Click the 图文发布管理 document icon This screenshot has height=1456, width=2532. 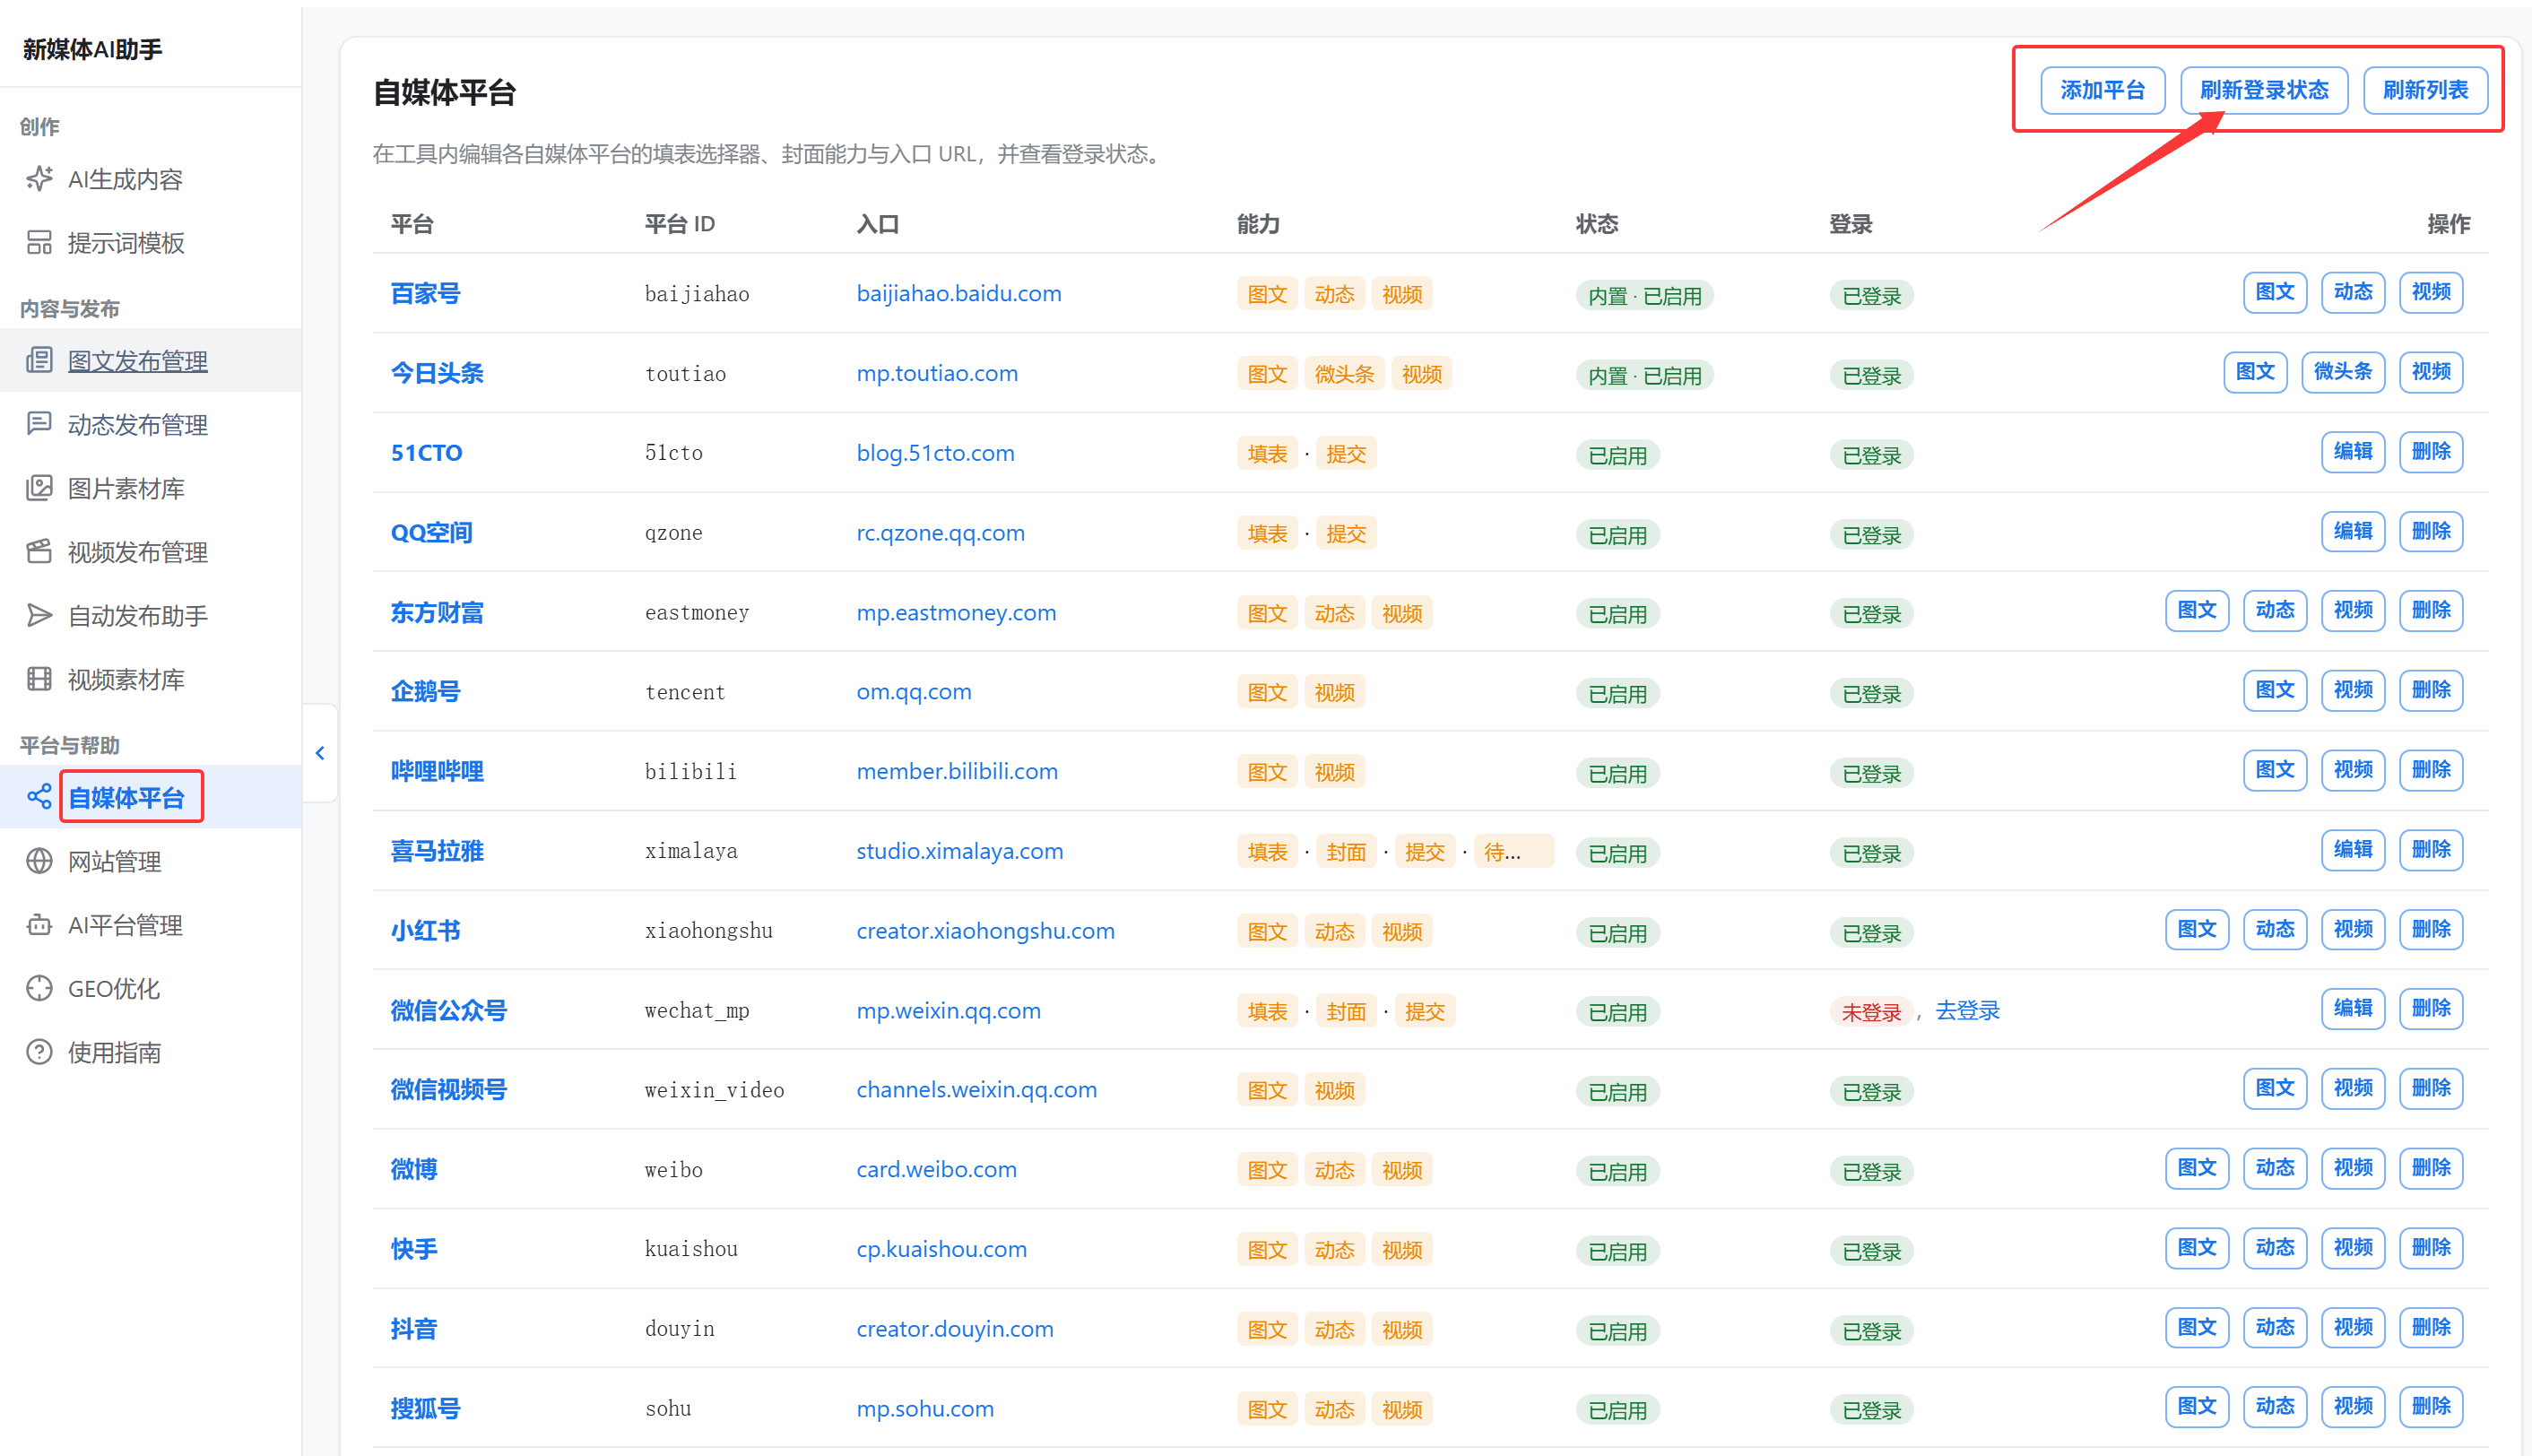(39, 360)
